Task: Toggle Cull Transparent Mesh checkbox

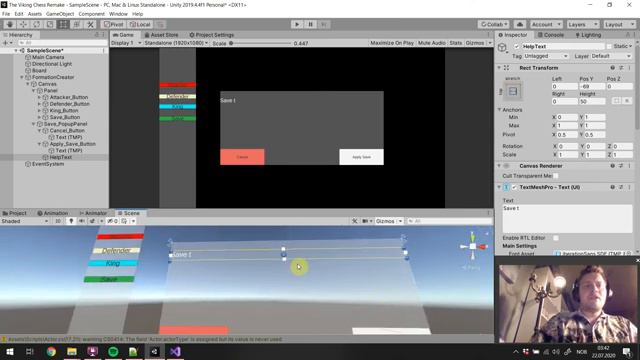Action: pos(556,176)
